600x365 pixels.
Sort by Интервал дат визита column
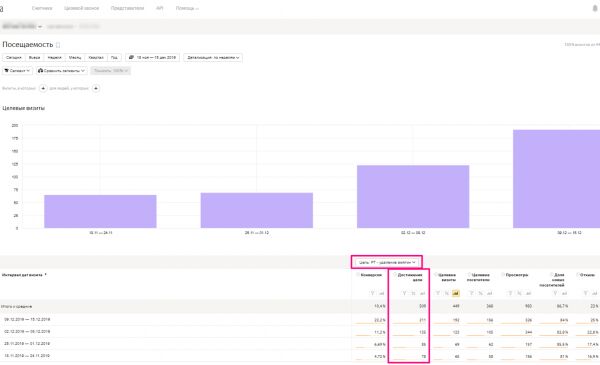tap(24, 275)
